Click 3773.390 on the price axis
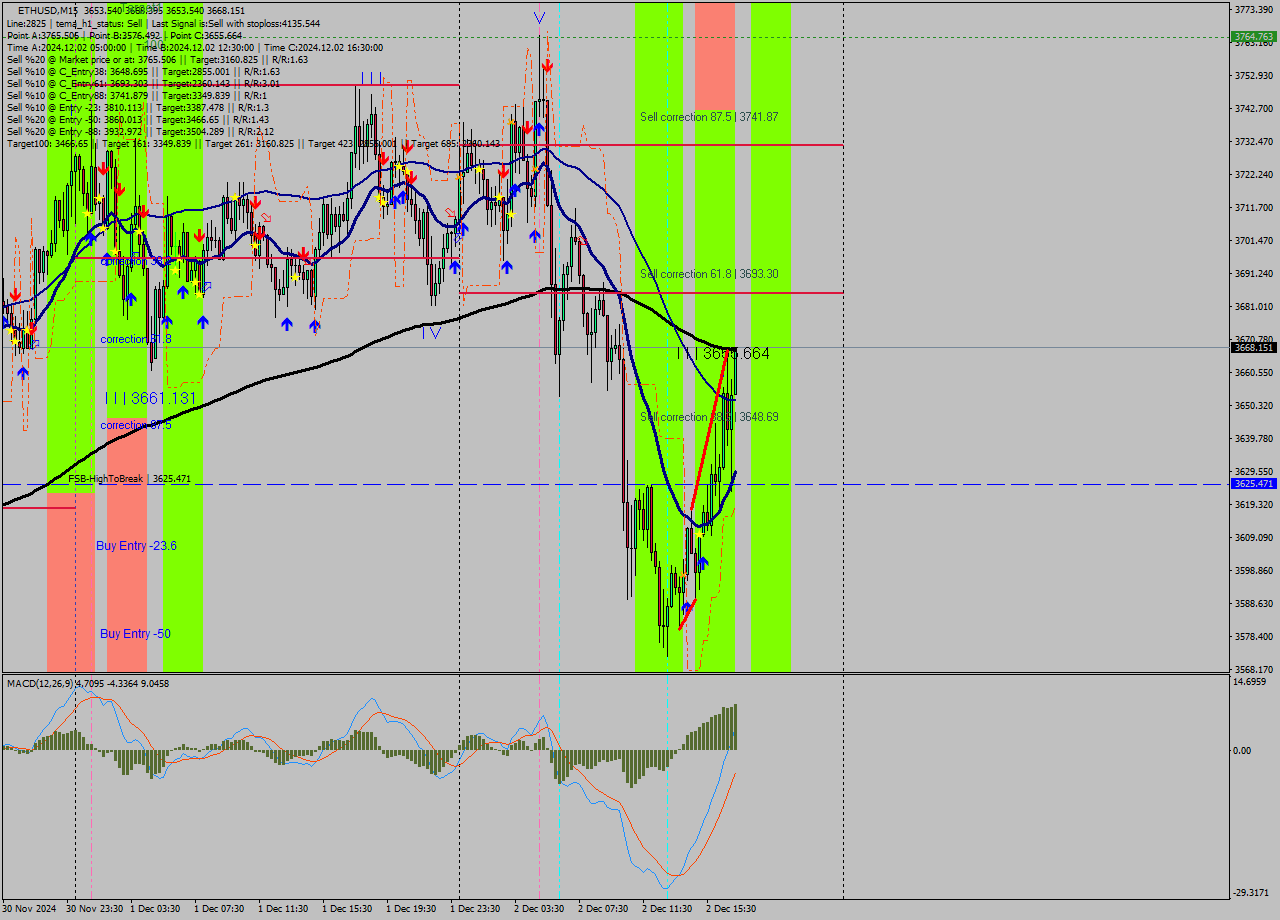Screen dimensions: 1280x920 1253,9
